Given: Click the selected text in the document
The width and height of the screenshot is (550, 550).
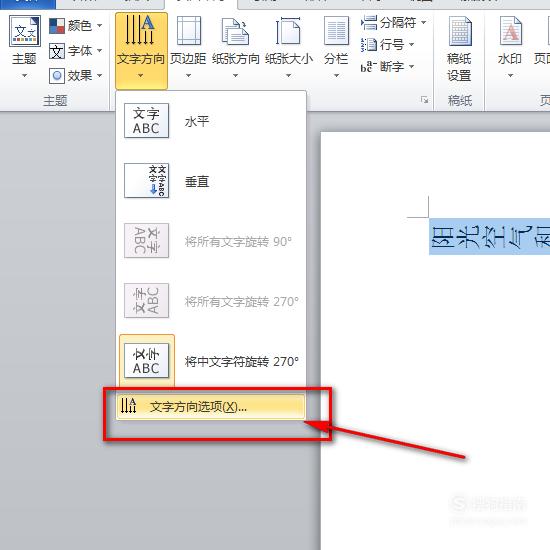Looking at the screenshot, I should pyautogui.click(x=489, y=237).
